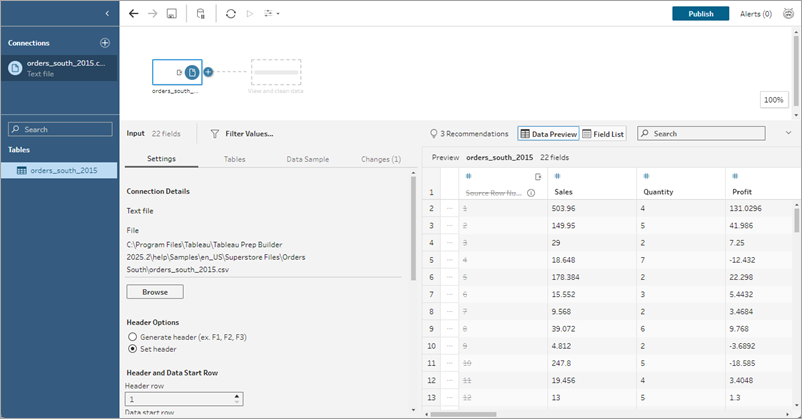
Task: Open the 100% zoom level control
Action: [773, 100]
